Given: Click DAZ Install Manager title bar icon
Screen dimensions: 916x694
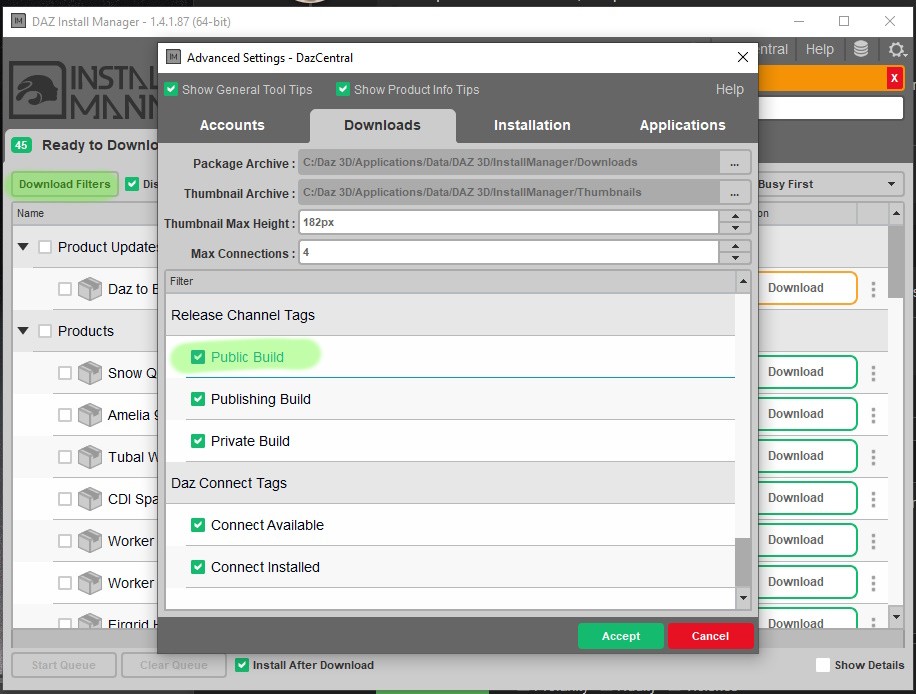Looking at the screenshot, I should click(18, 22).
